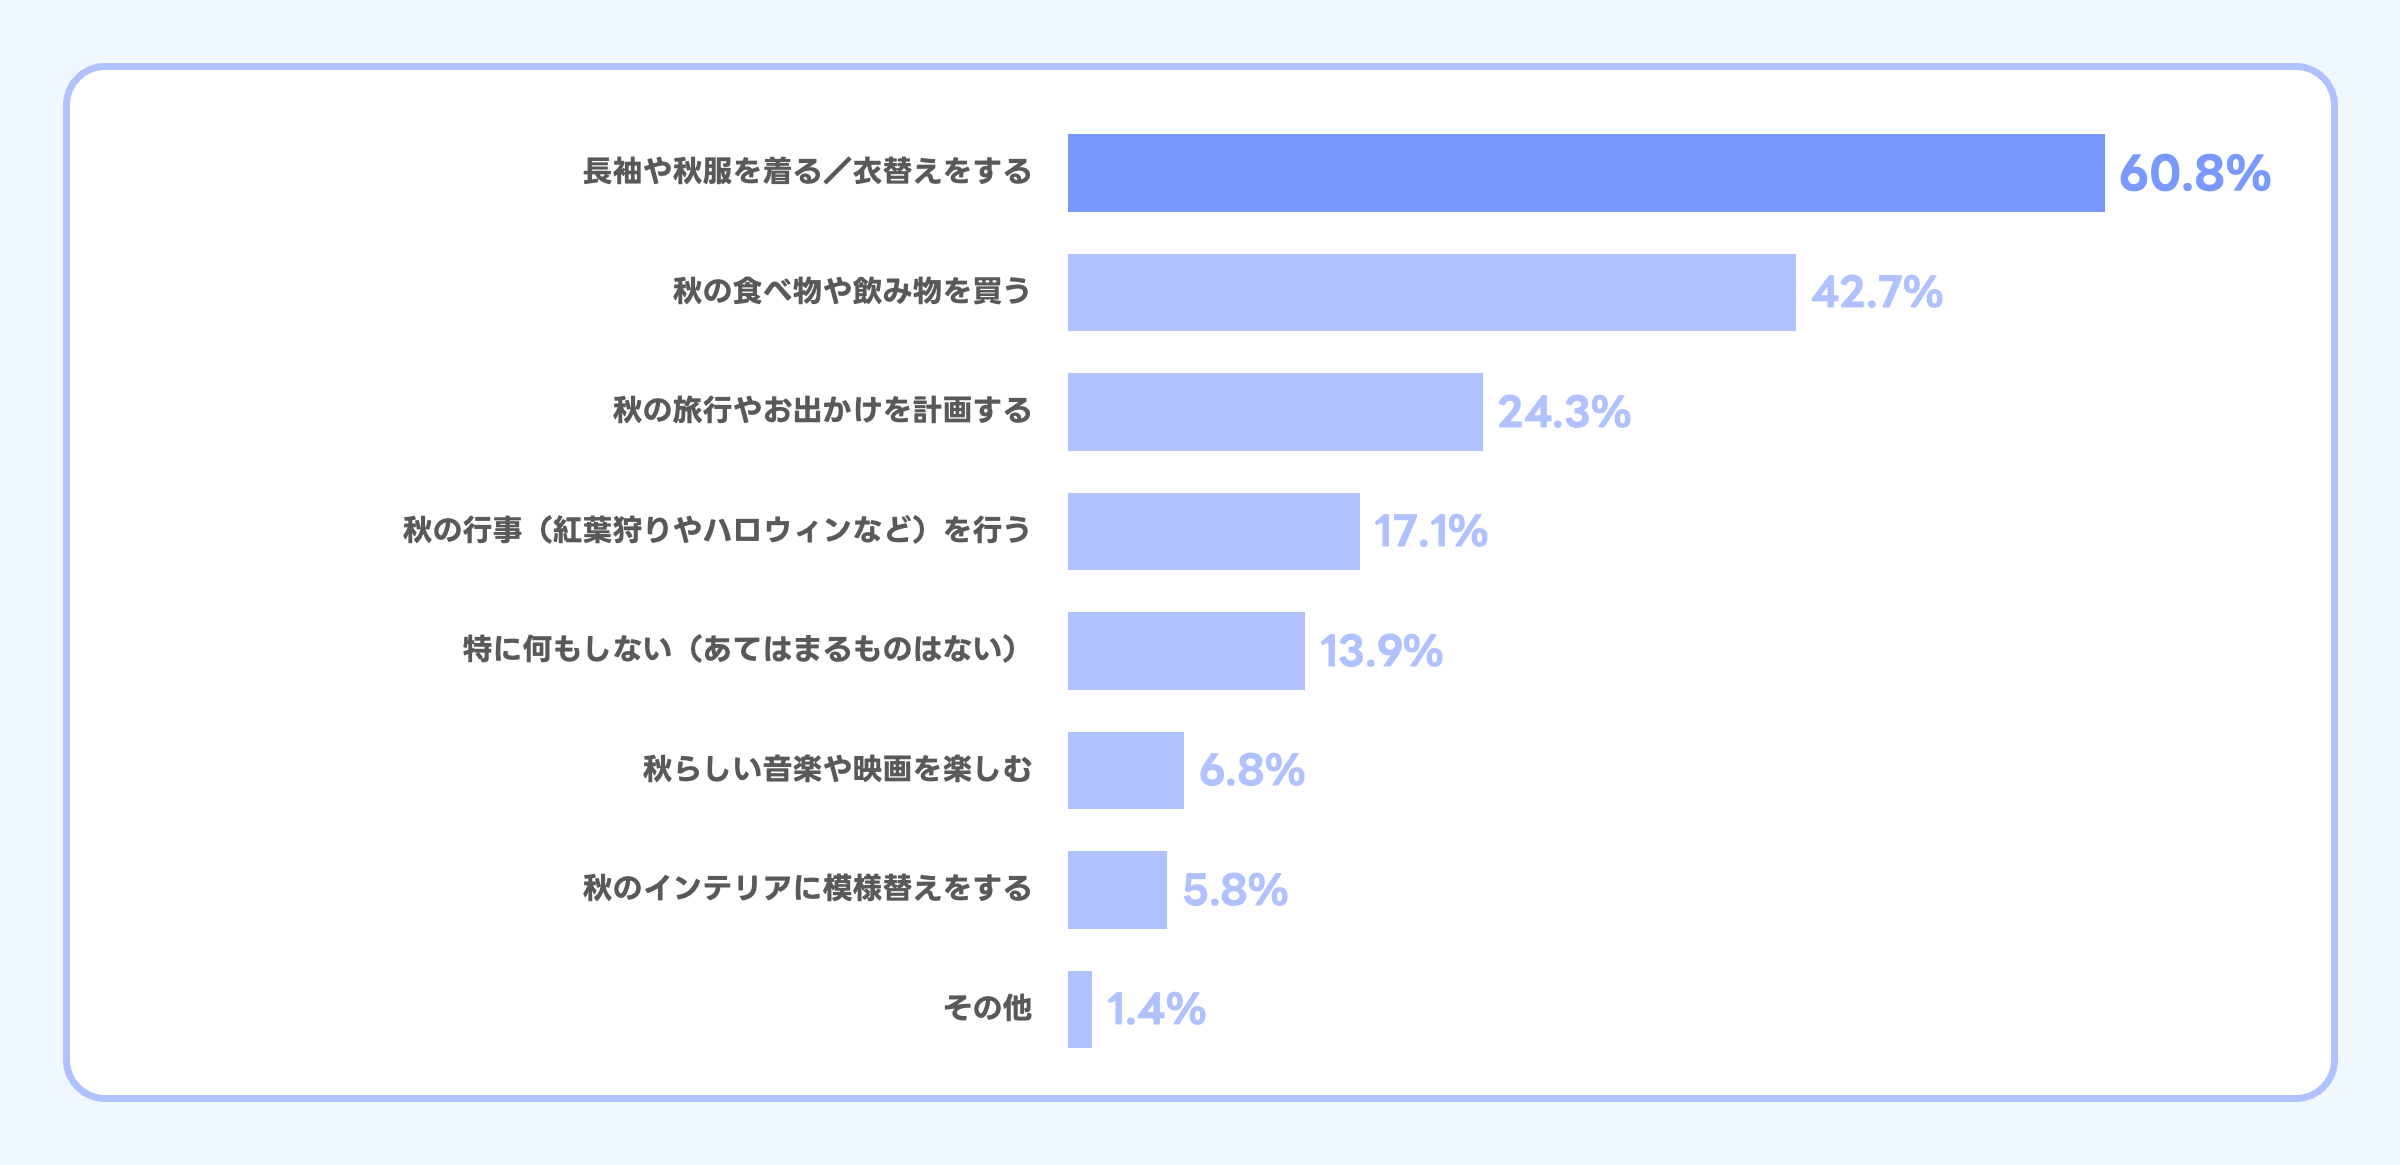2400x1165 pixels.
Task: Click the 60.8% dark blue bar
Action: [1585, 173]
